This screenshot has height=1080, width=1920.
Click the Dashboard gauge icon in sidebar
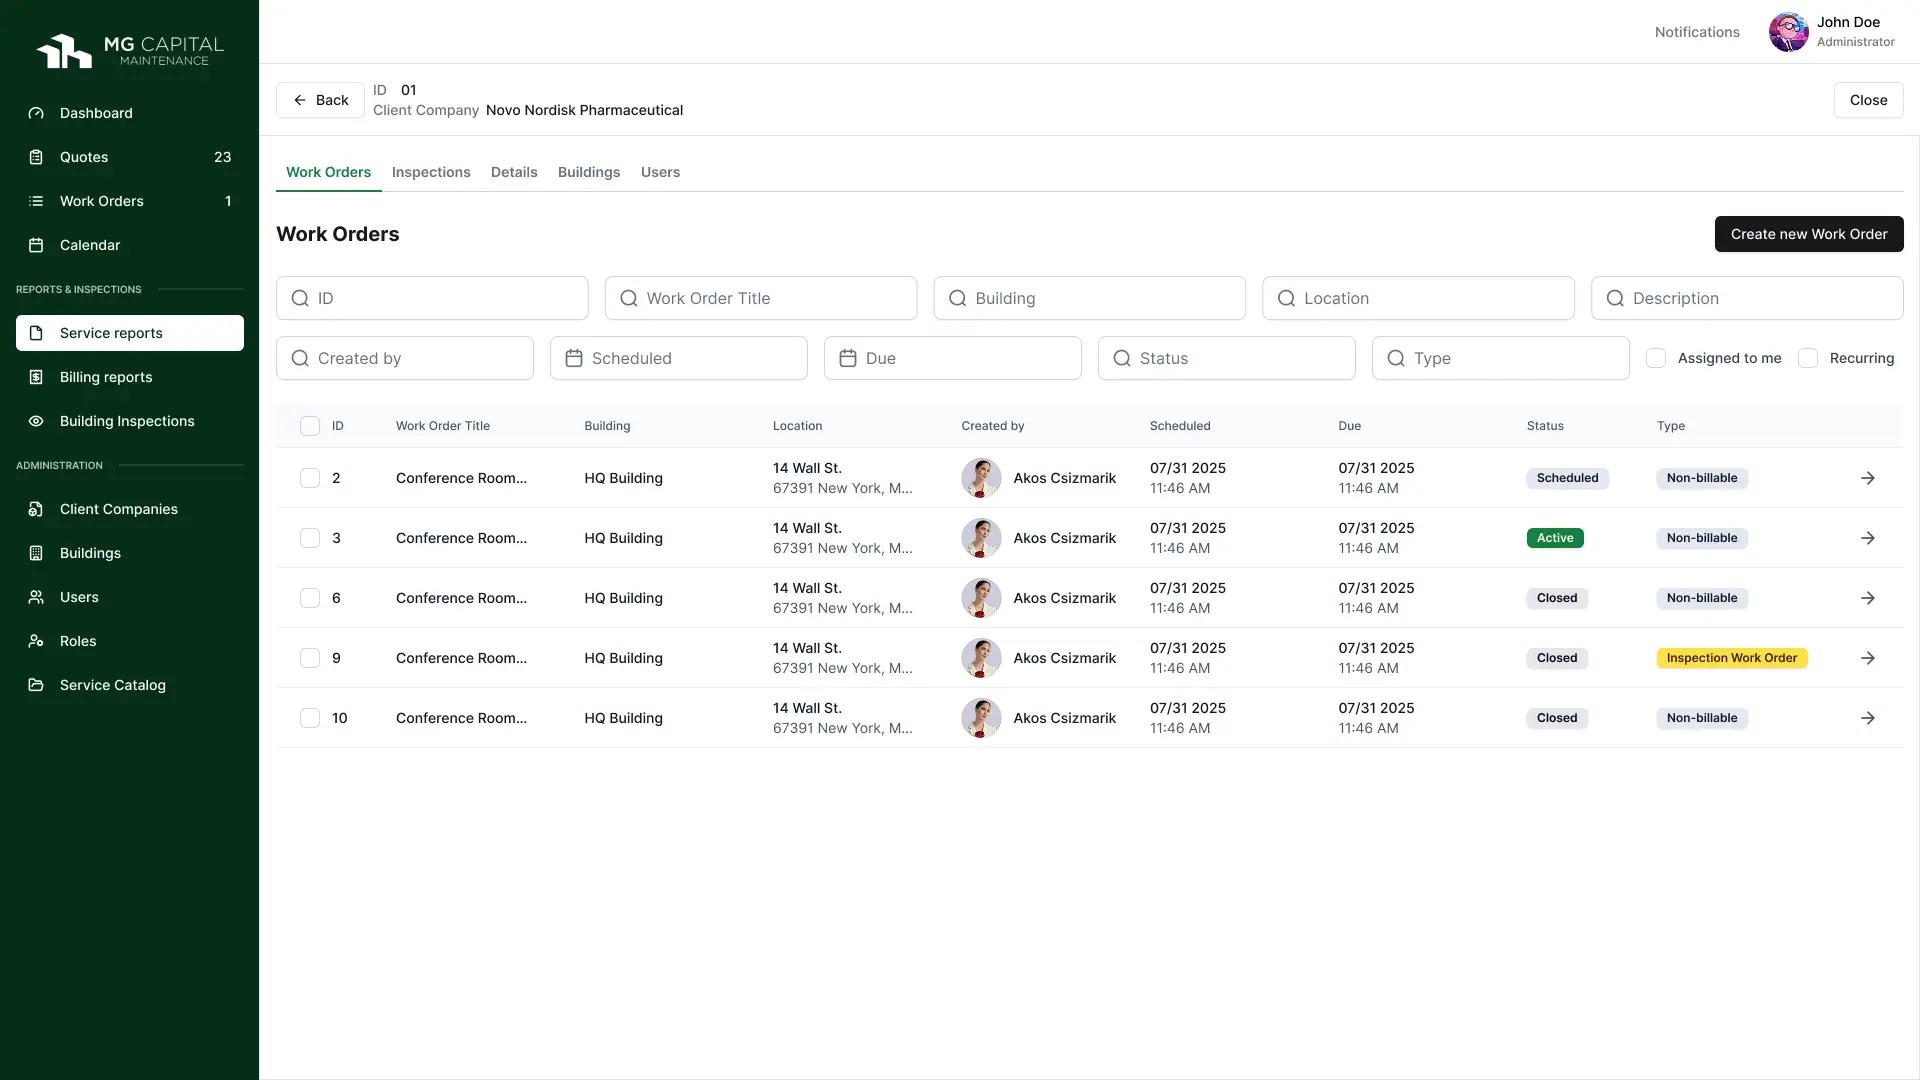tap(36, 113)
